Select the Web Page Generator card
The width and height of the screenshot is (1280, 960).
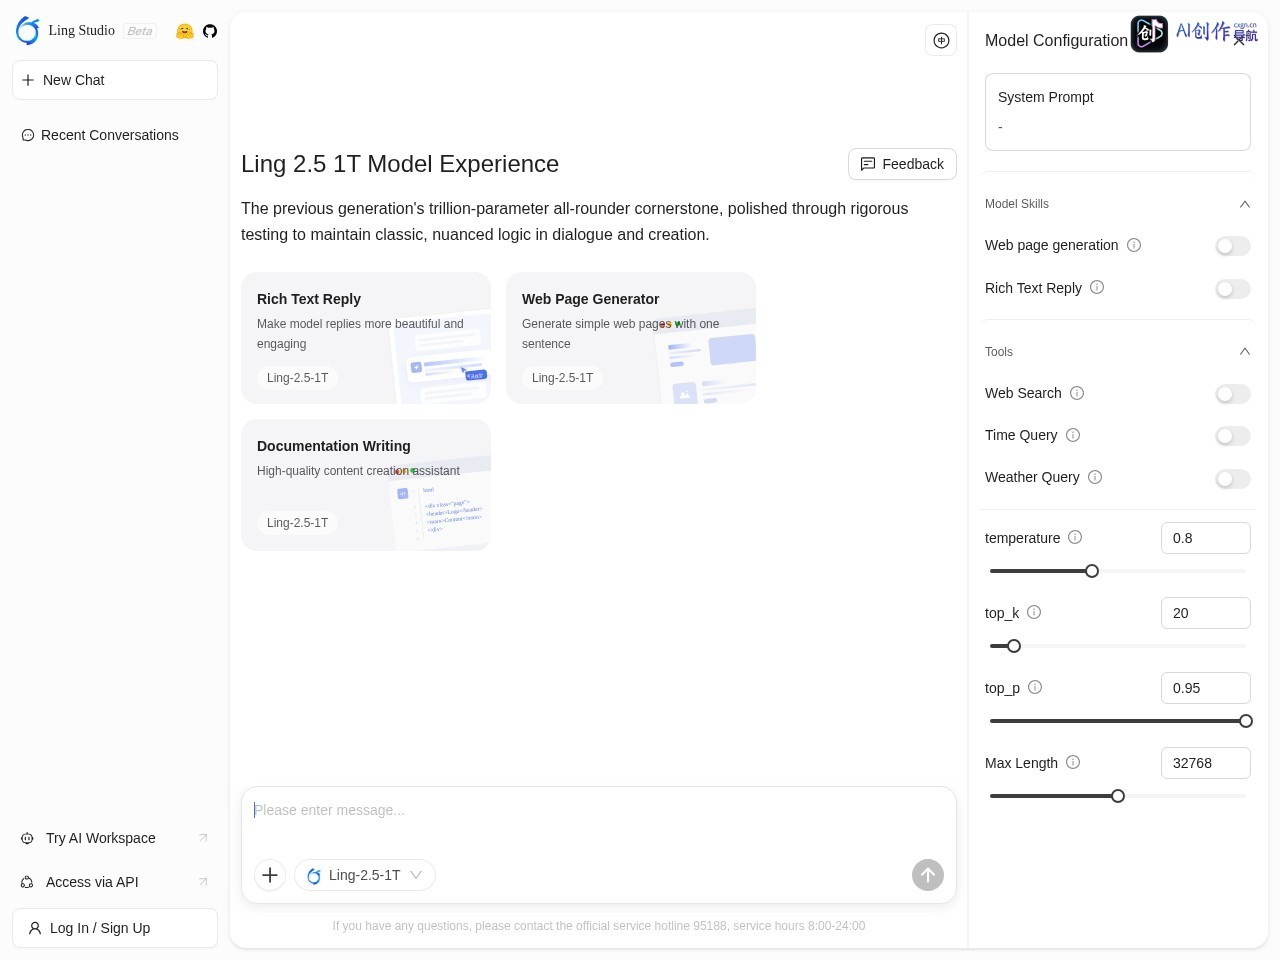click(631, 338)
